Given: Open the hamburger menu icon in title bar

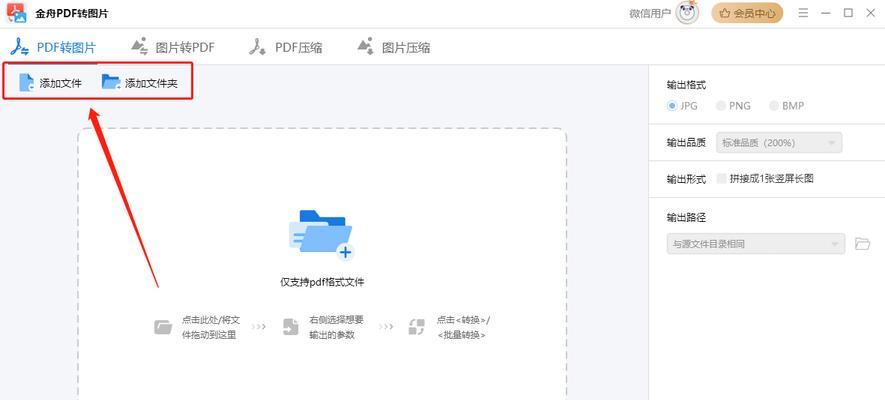Looking at the screenshot, I should coord(803,13).
